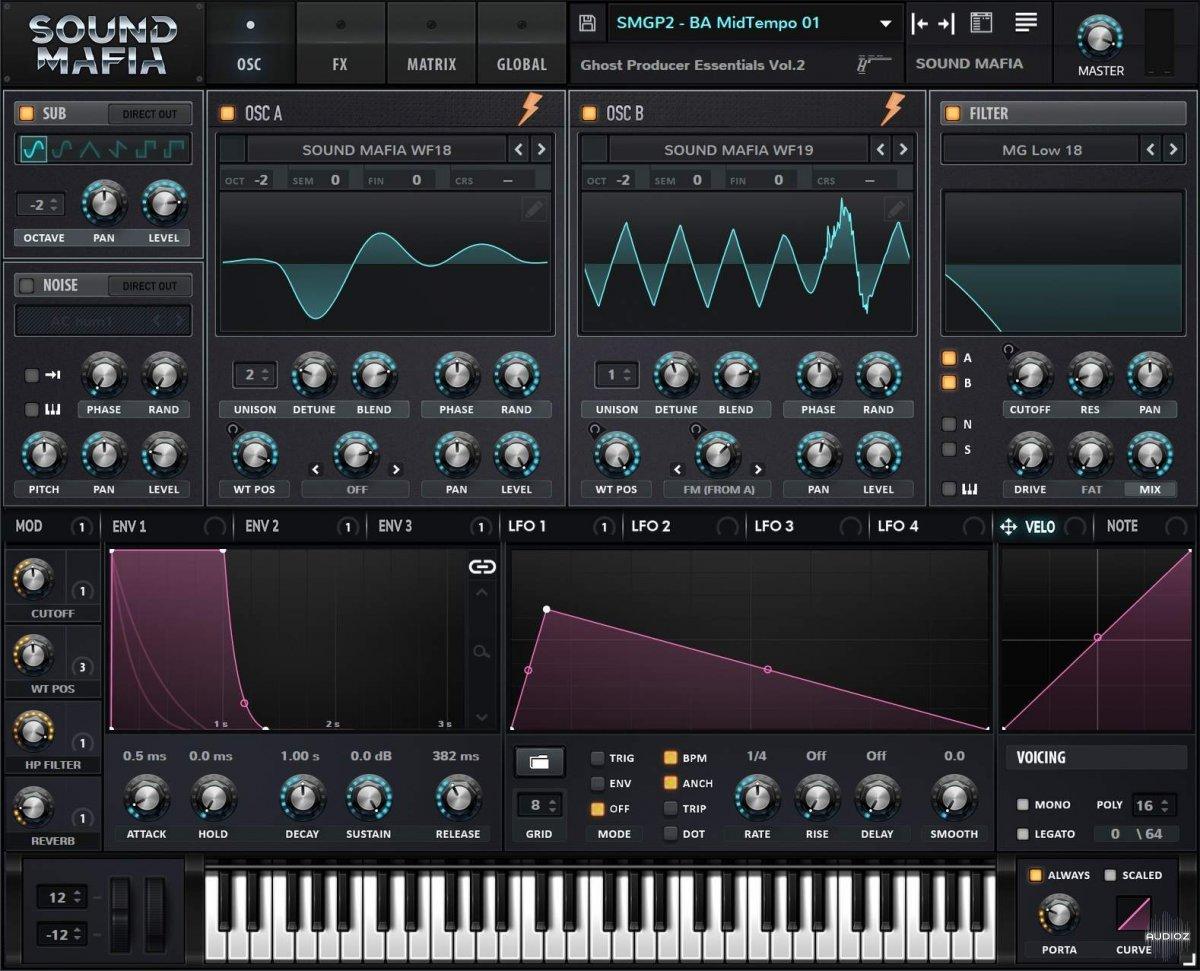Click the MIX label under the filter knob

[x=1150, y=490]
